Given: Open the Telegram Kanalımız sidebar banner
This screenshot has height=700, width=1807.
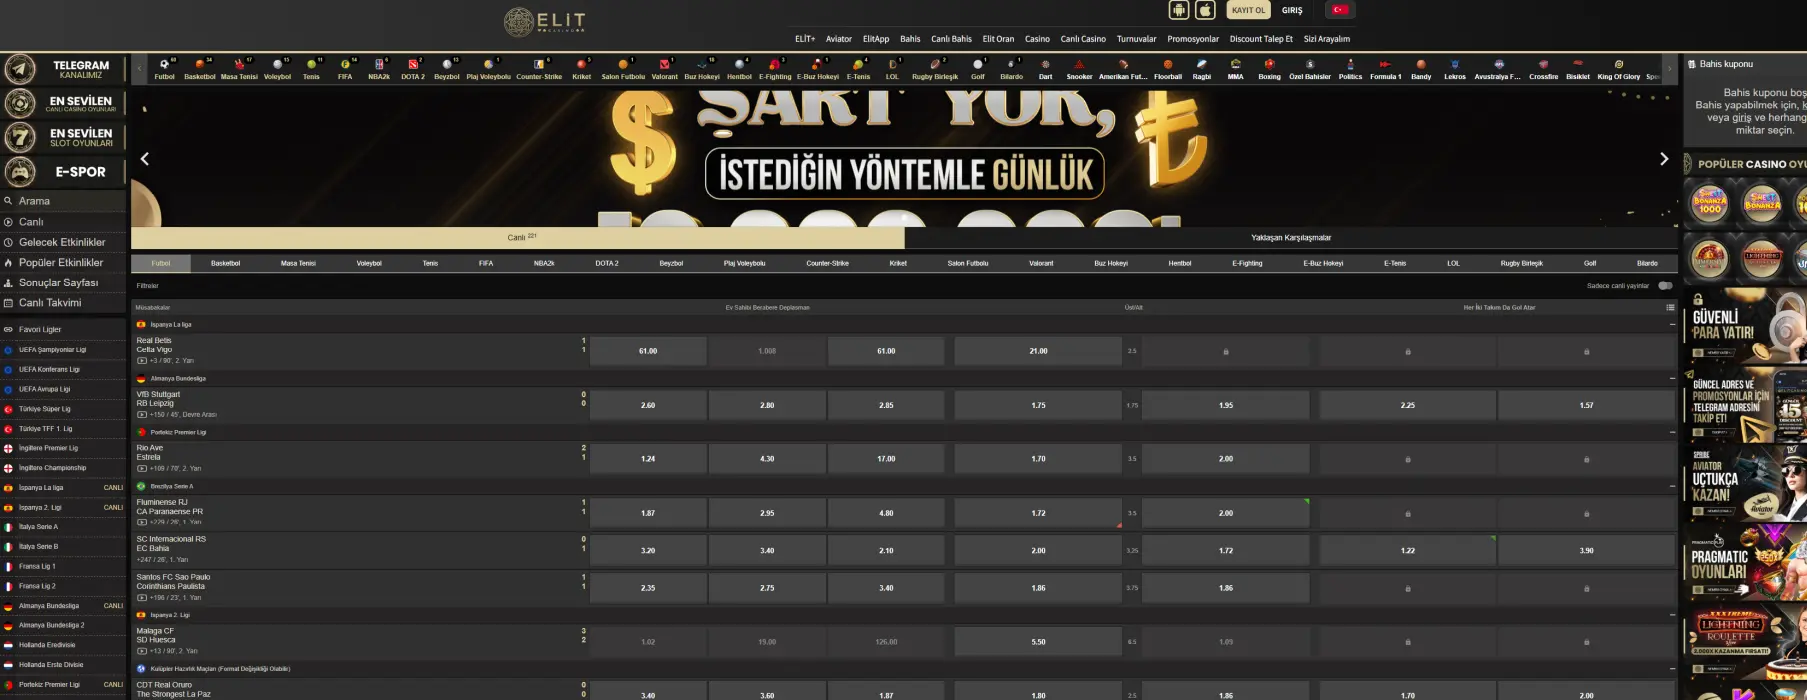Looking at the screenshot, I should pyautogui.click(x=64, y=69).
